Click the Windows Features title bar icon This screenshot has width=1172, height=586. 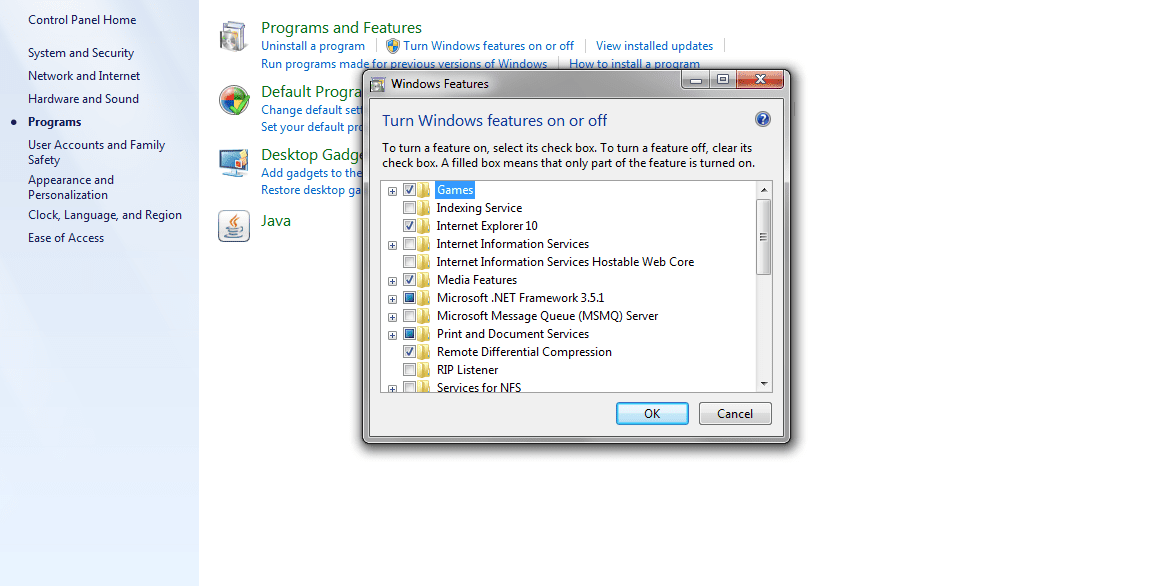[x=378, y=84]
